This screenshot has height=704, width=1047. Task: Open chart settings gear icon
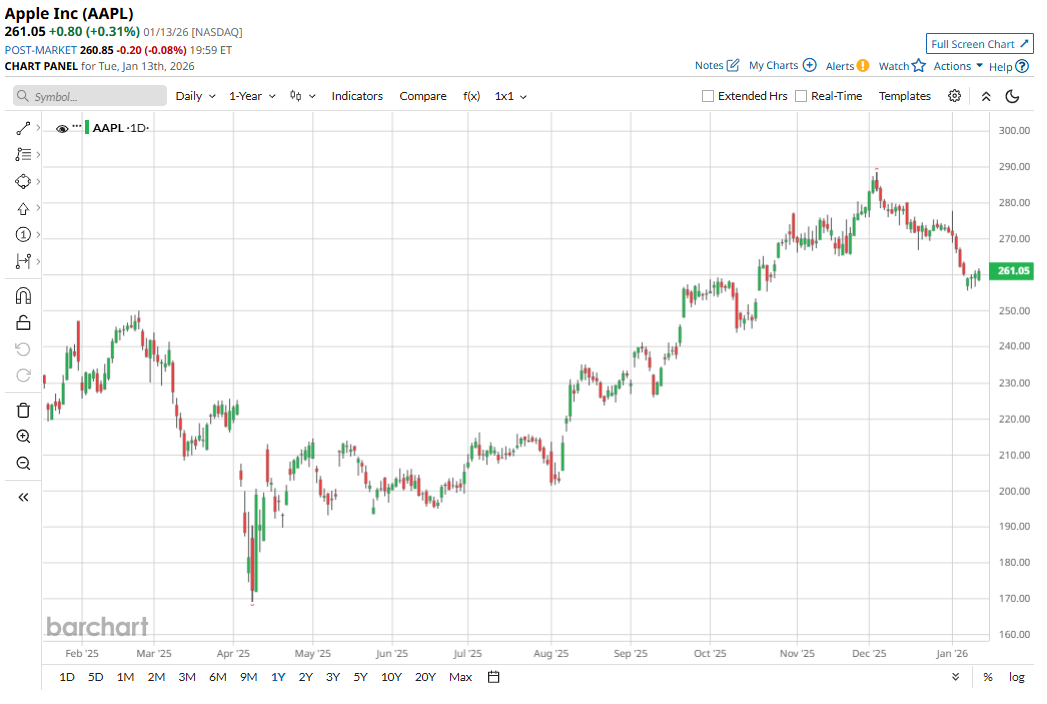(955, 96)
